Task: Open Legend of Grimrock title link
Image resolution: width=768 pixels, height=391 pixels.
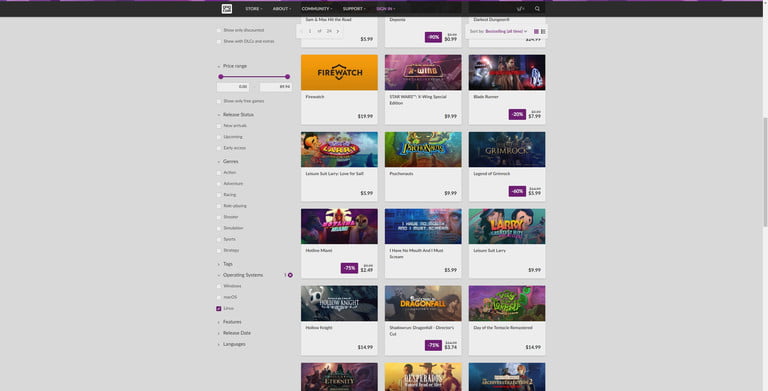Action: point(492,173)
